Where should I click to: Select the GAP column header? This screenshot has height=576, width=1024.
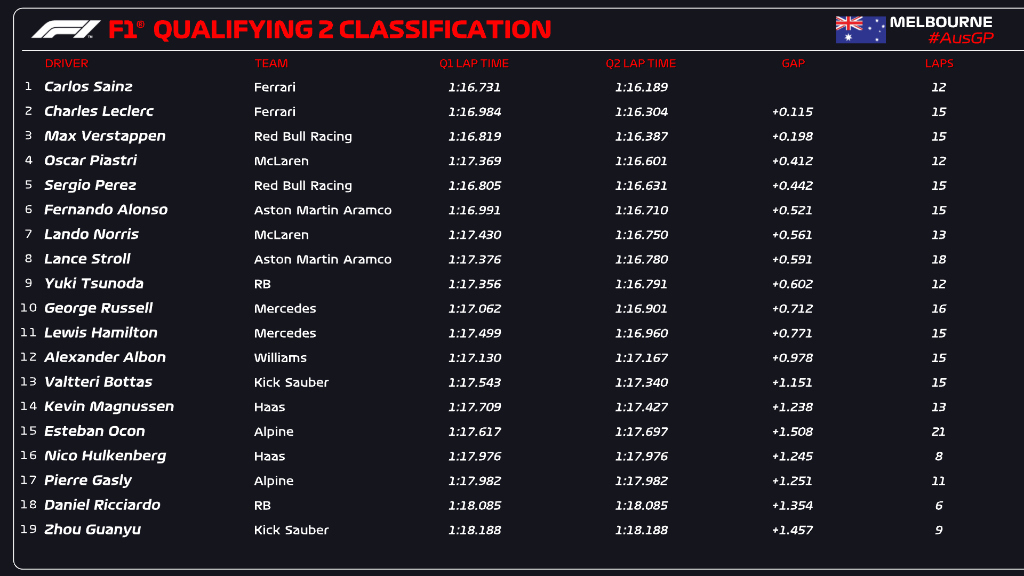(793, 63)
